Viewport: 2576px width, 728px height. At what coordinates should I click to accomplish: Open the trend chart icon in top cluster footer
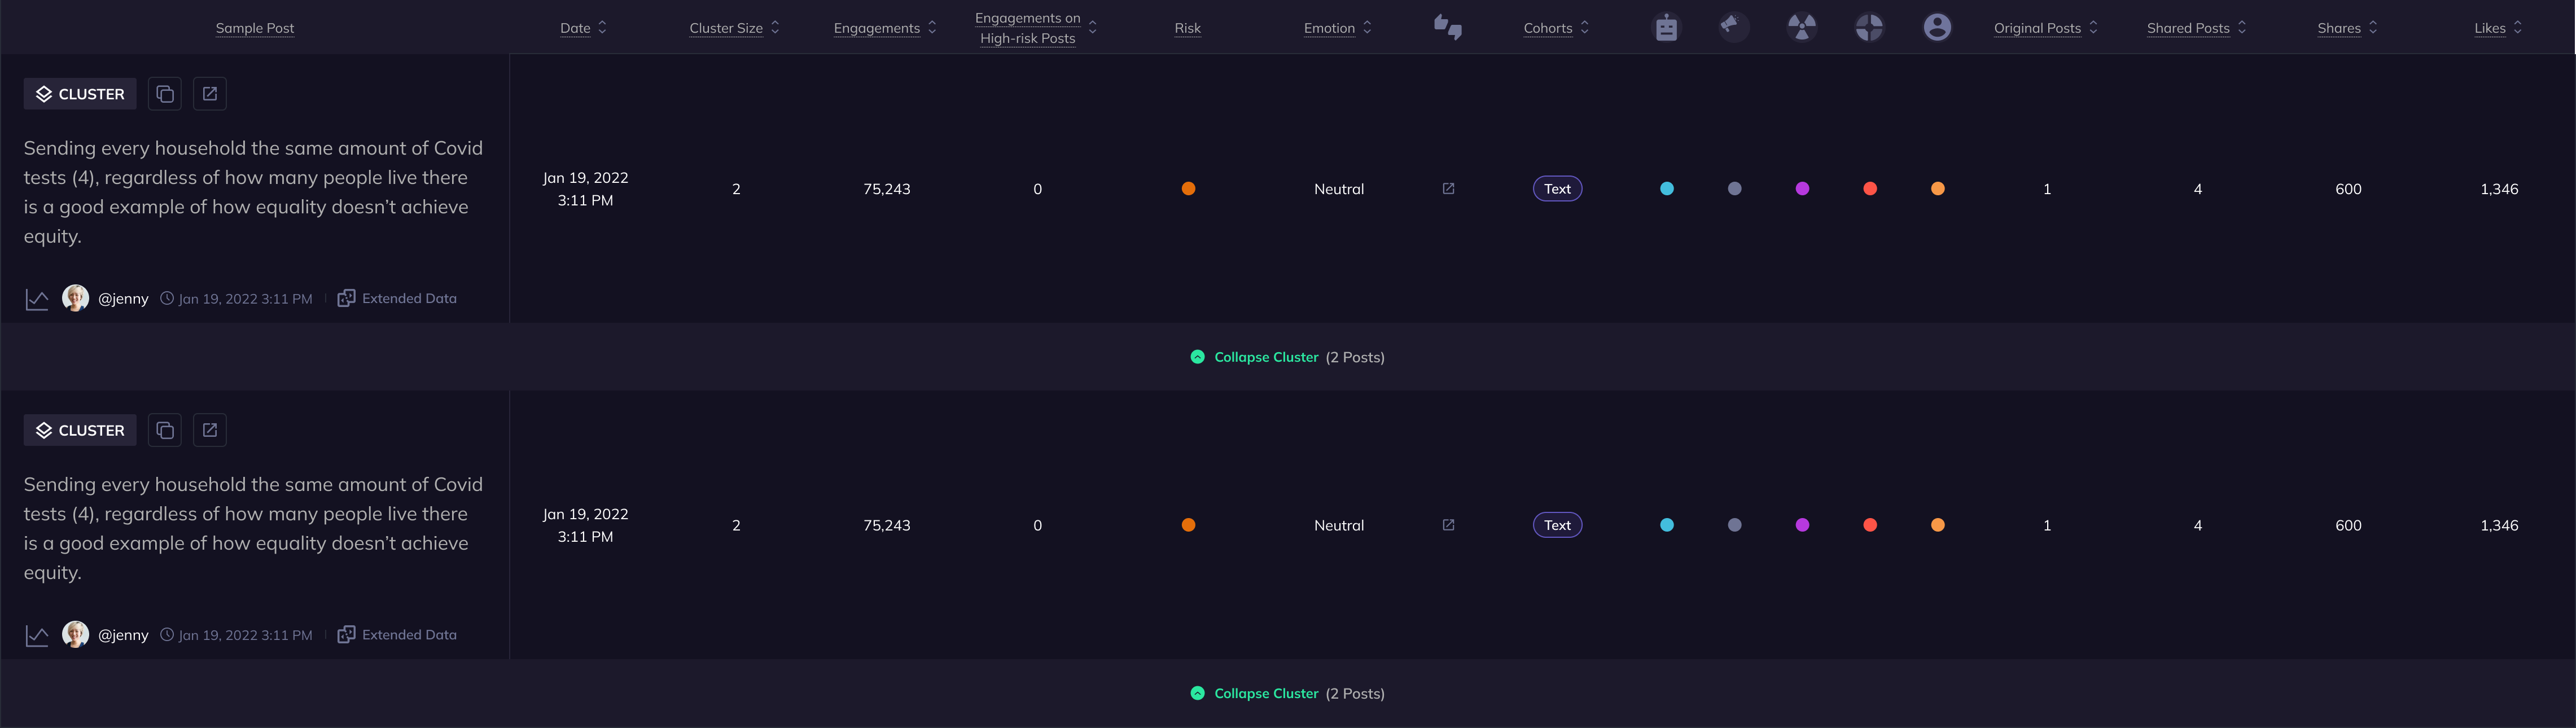37,299
